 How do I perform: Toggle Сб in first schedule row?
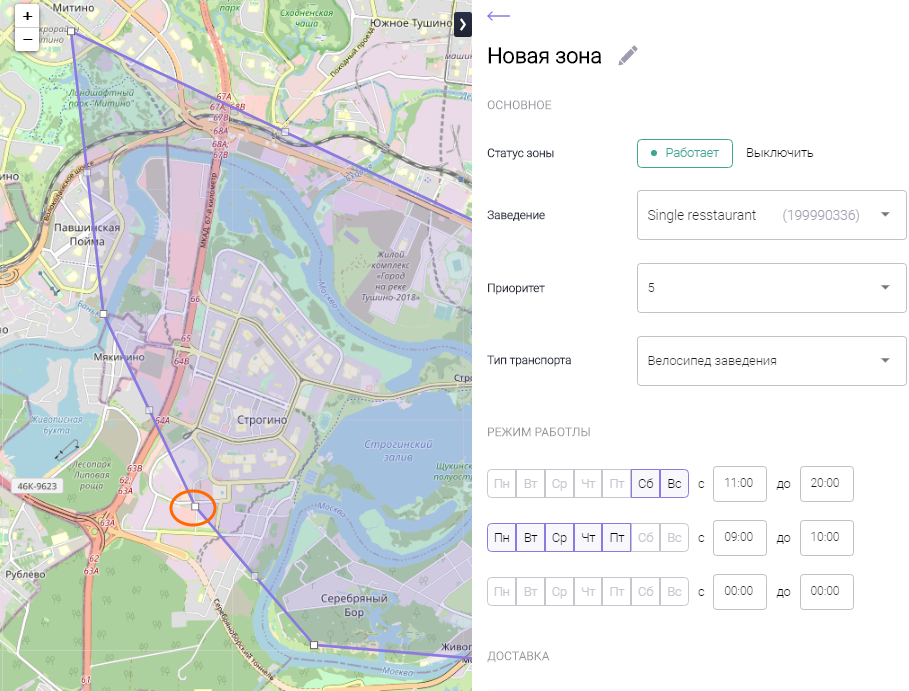645,484
